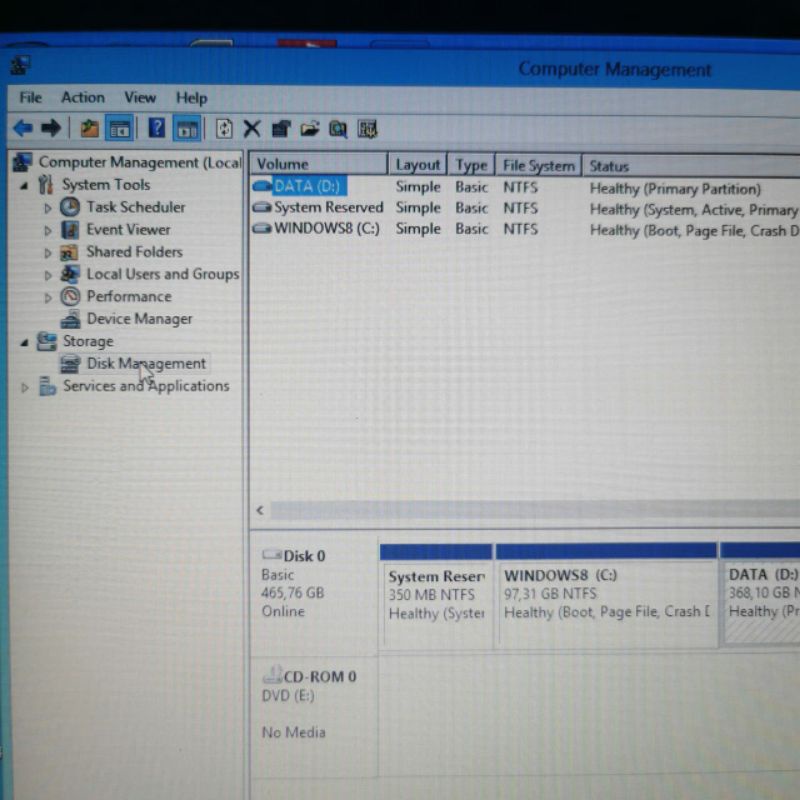Viewport: 800px width, 800px height.
Task: Click the volume list horizontal scrollbar left arrow
Action: [x=260, y=510]
